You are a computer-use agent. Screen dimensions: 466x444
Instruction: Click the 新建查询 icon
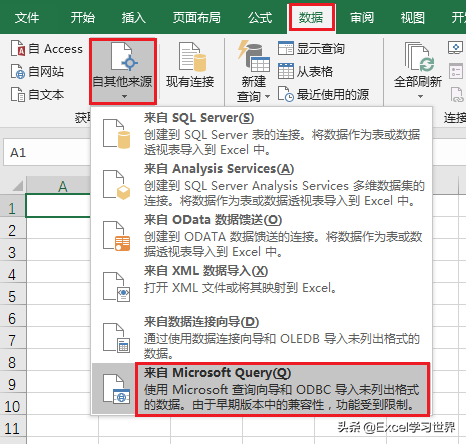[254, 56]
